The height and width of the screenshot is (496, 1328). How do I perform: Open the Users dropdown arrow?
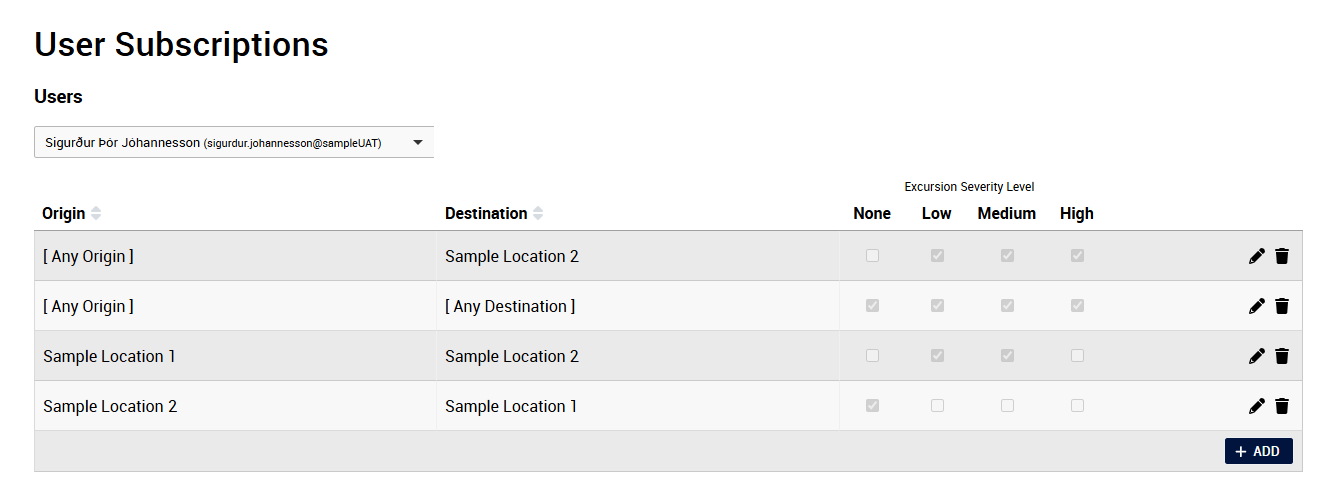pos(418,143)
